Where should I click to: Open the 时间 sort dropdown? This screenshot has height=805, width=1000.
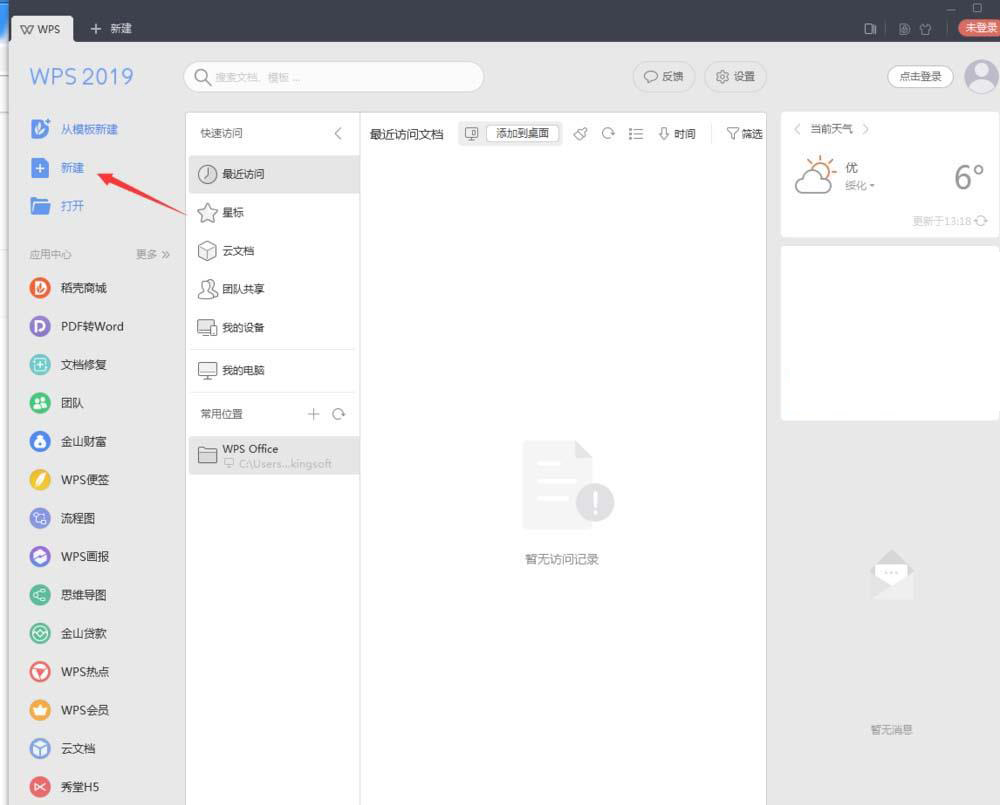coord(677,133)
